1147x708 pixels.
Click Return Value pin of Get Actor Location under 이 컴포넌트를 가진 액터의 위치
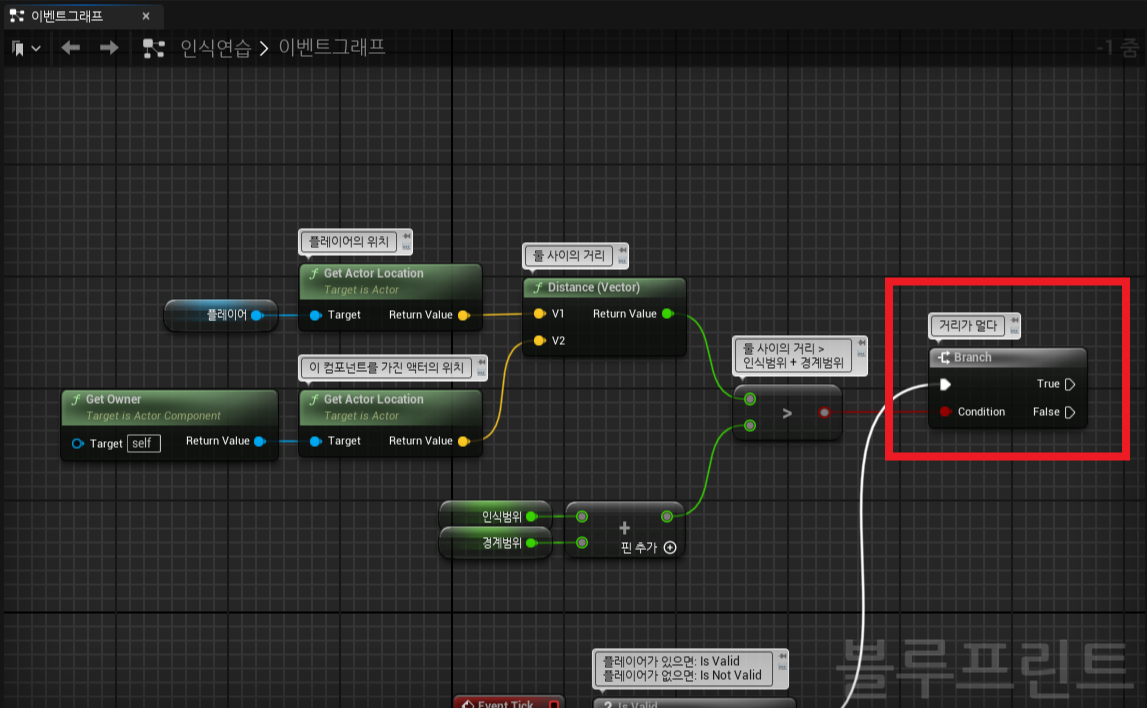pos(463,441)
